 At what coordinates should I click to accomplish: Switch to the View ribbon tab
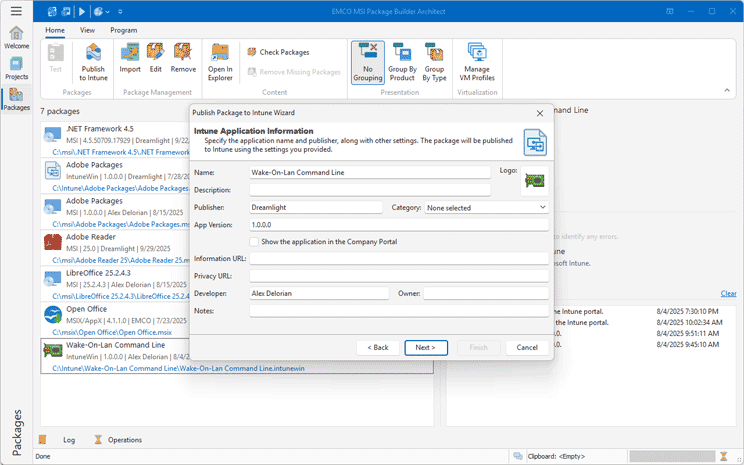(x=87, y=31)
